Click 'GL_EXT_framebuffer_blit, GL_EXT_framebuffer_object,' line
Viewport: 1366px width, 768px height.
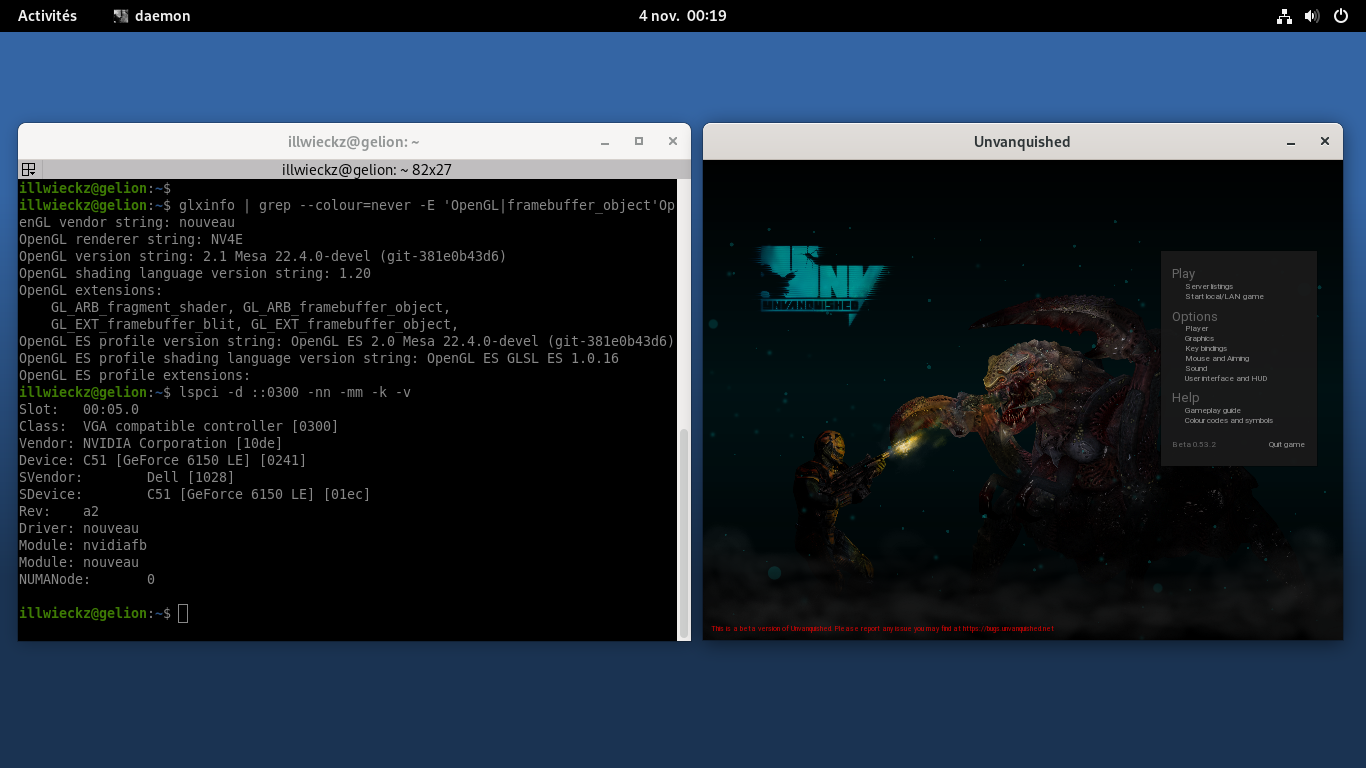point(255,324)
